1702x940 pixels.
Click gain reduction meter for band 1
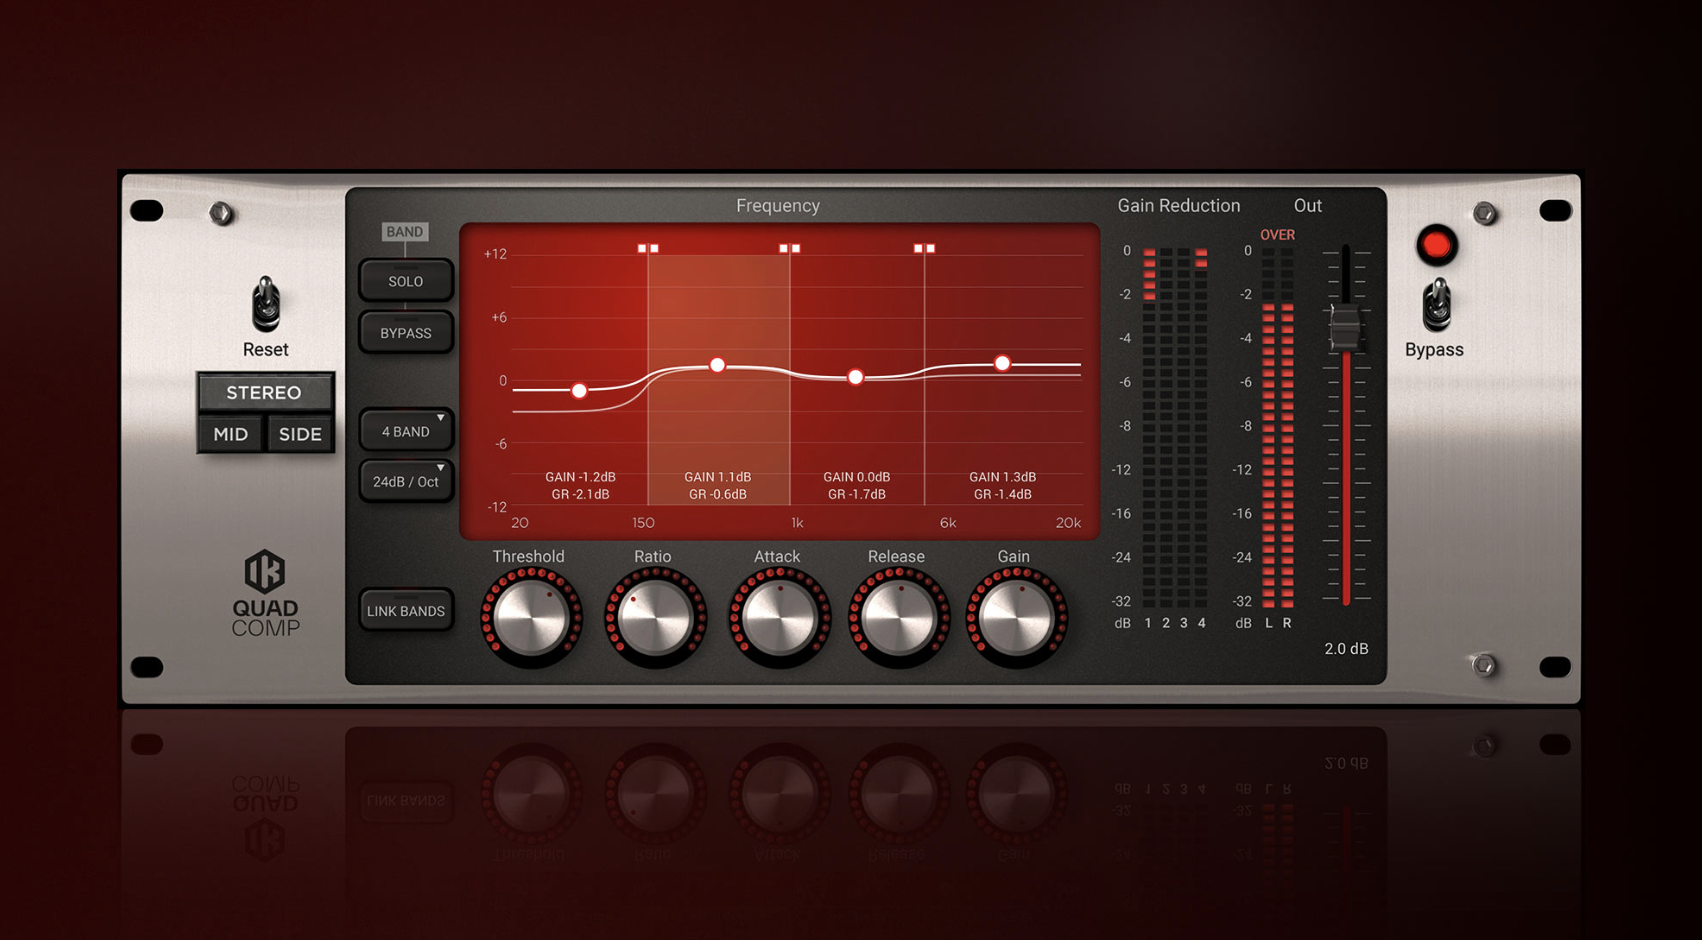[x=1149, y=427]
